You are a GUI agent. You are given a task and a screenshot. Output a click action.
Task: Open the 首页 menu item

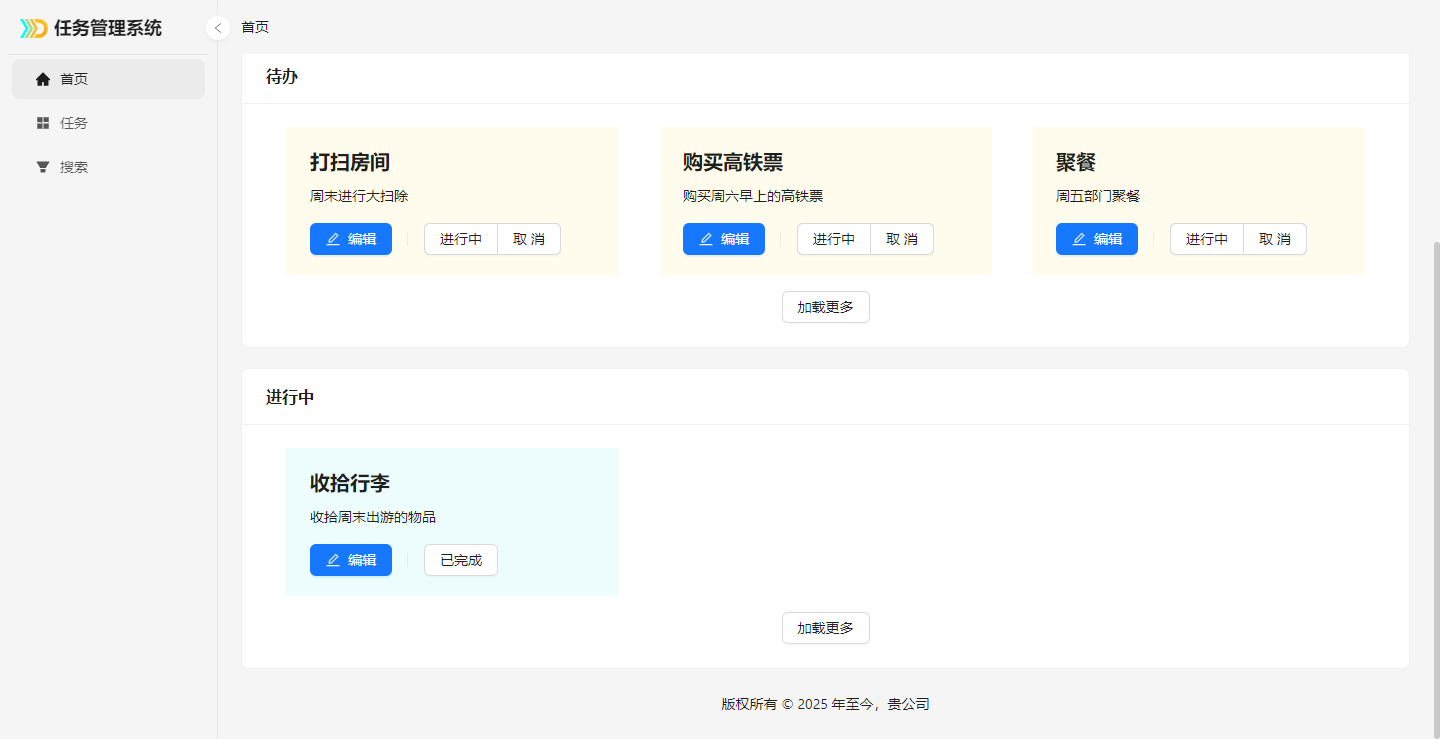[108, 79]
